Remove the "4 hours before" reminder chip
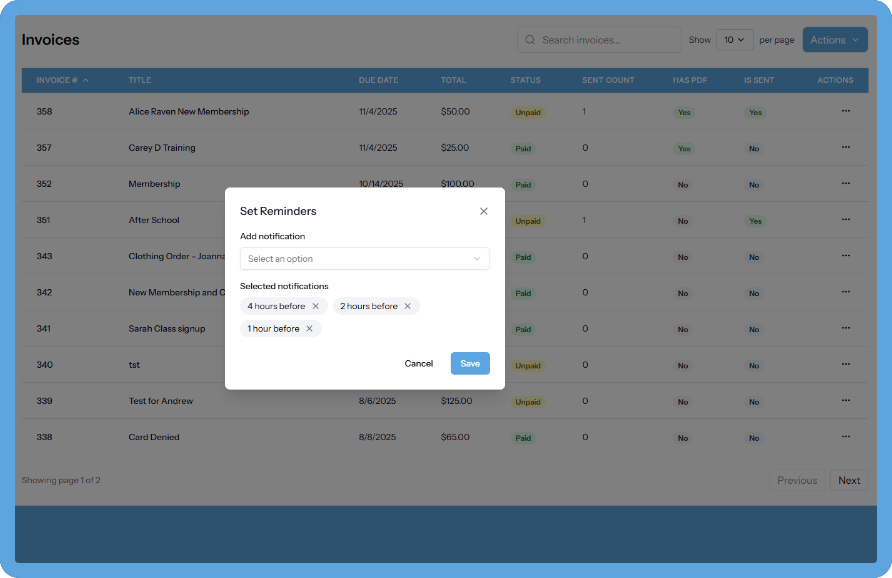This screenshot has height=578, width=892. (316, 306)
